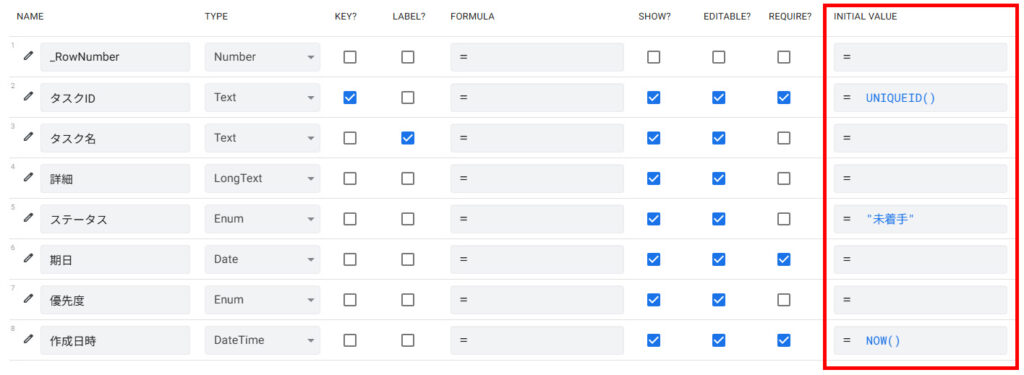The width and height of the screenshot is (1024, 375).
Task: Expand the TYPE dropdown for 詳細 (LongText)
Action: [263, 178]
